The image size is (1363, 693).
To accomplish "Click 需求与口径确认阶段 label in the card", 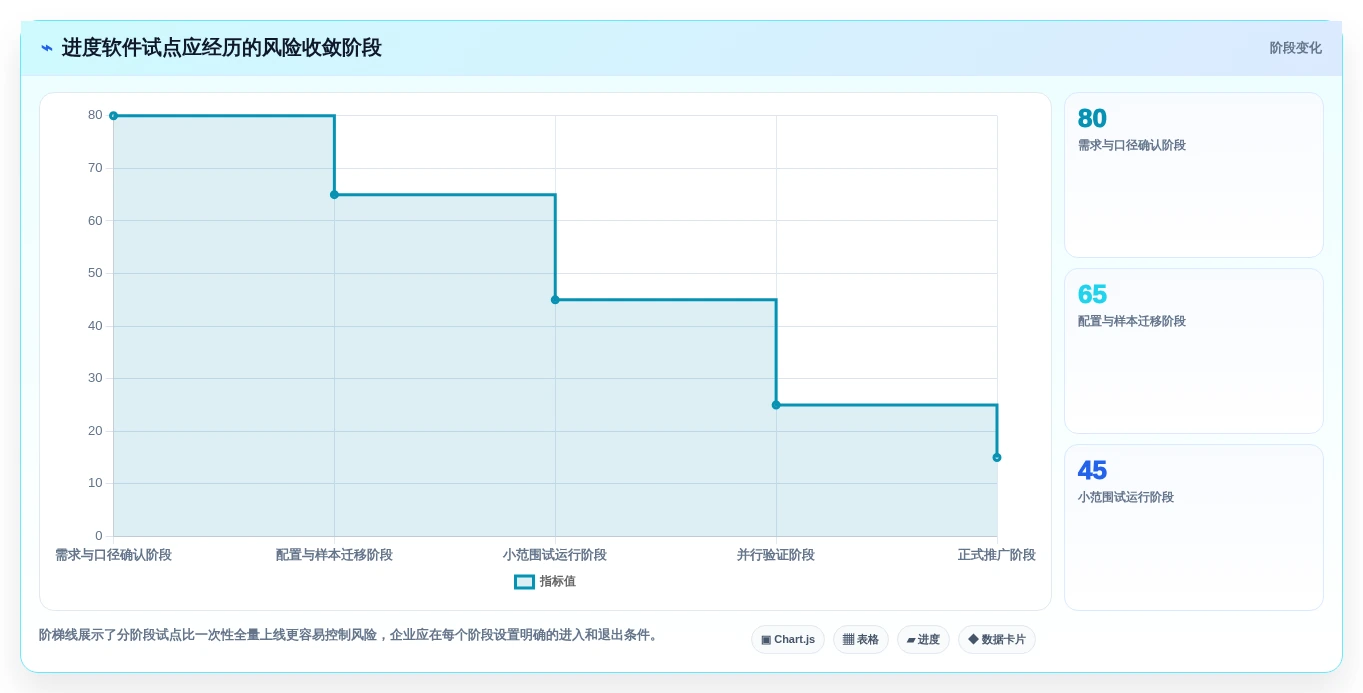I will (x=1132, y=146).
